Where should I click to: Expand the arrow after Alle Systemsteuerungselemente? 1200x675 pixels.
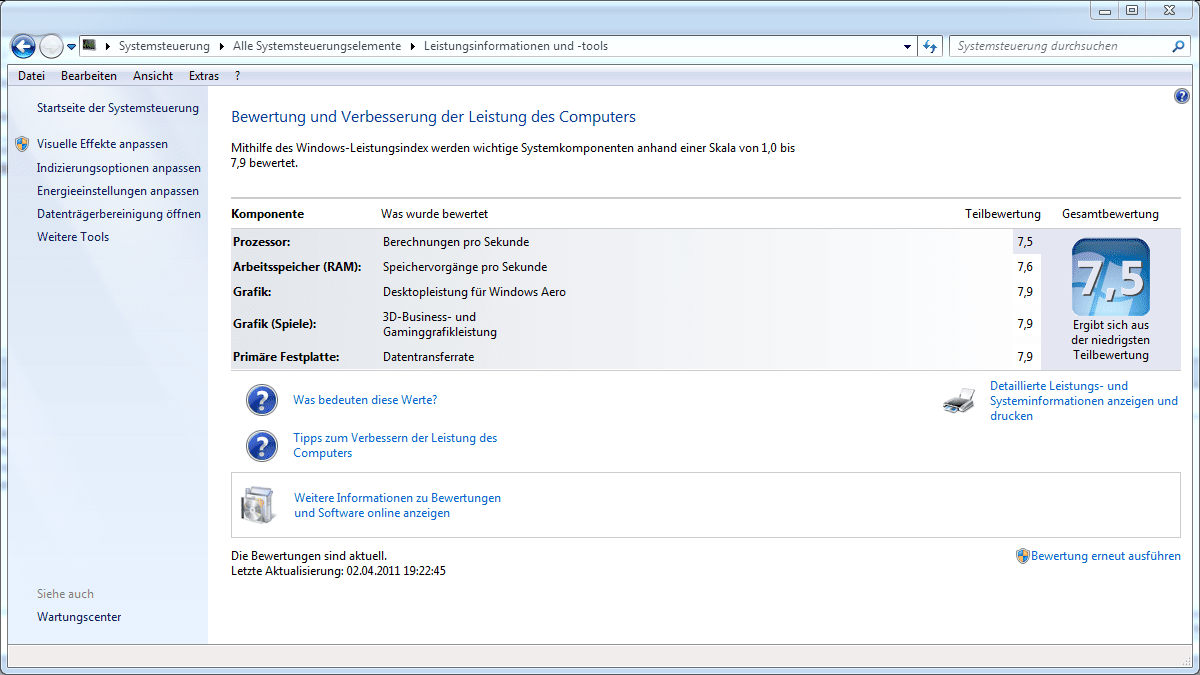[x=413, y=46]
